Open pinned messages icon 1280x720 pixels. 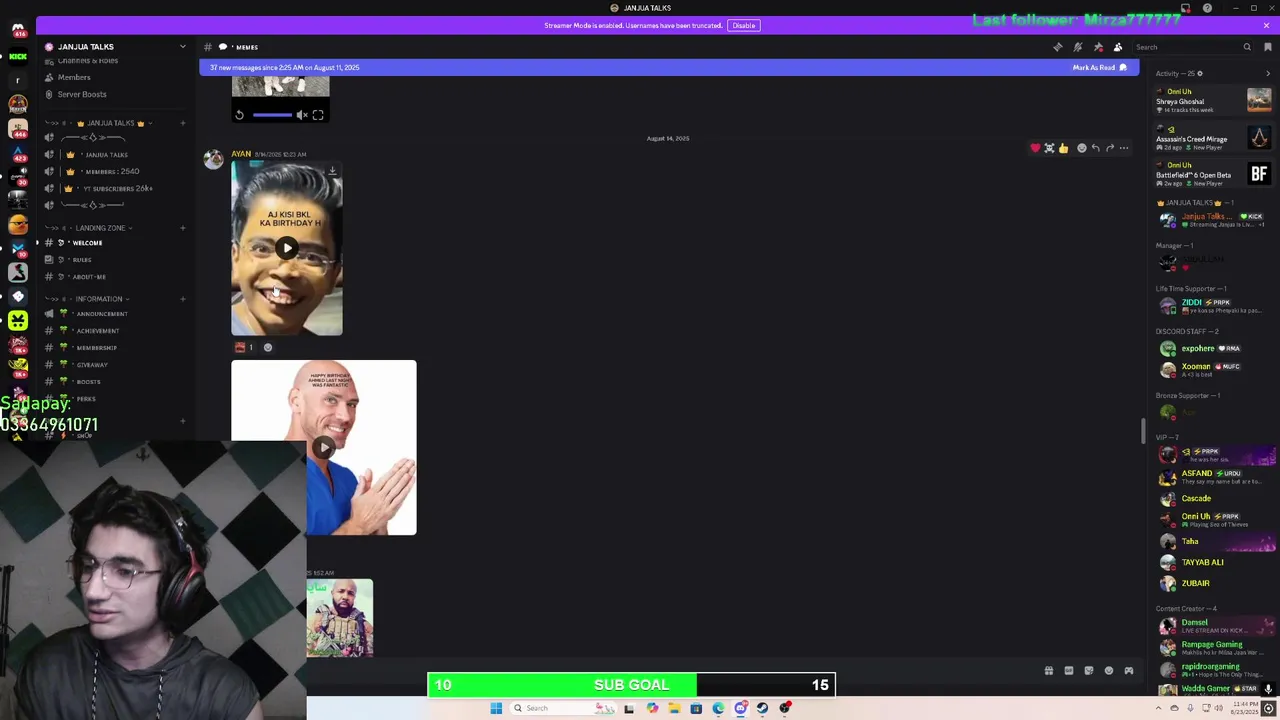pyautogui.click(x=1098, y=47)
